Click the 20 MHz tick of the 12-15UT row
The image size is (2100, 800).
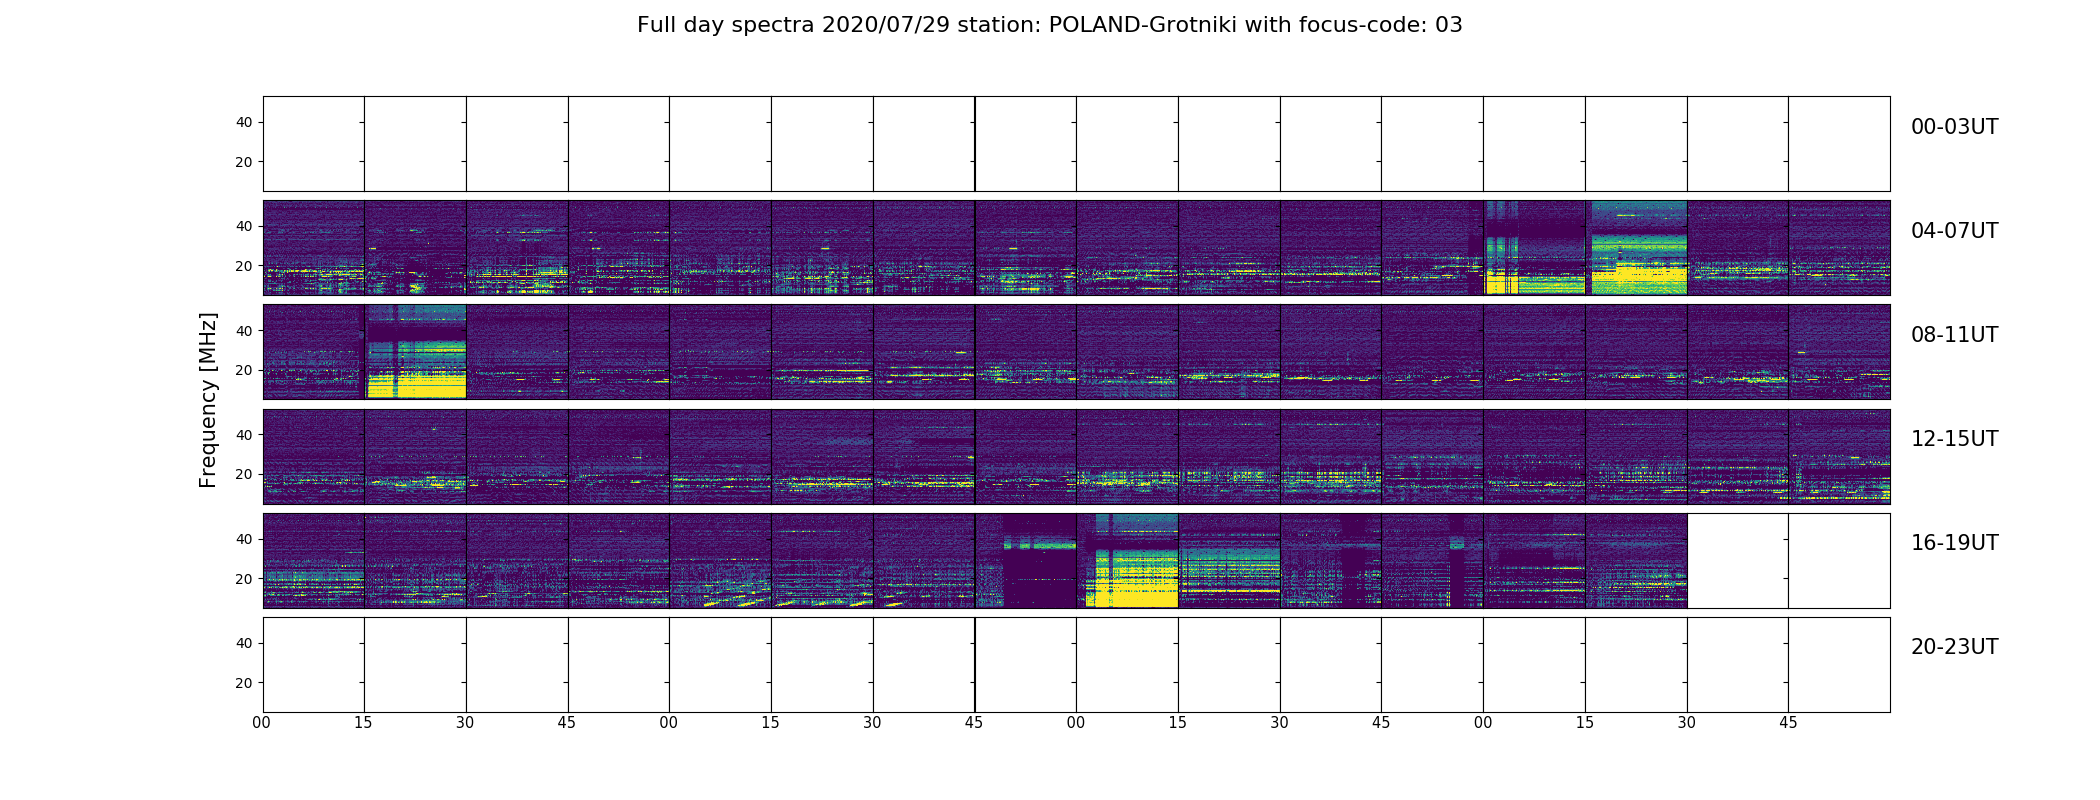click(244, 474)
